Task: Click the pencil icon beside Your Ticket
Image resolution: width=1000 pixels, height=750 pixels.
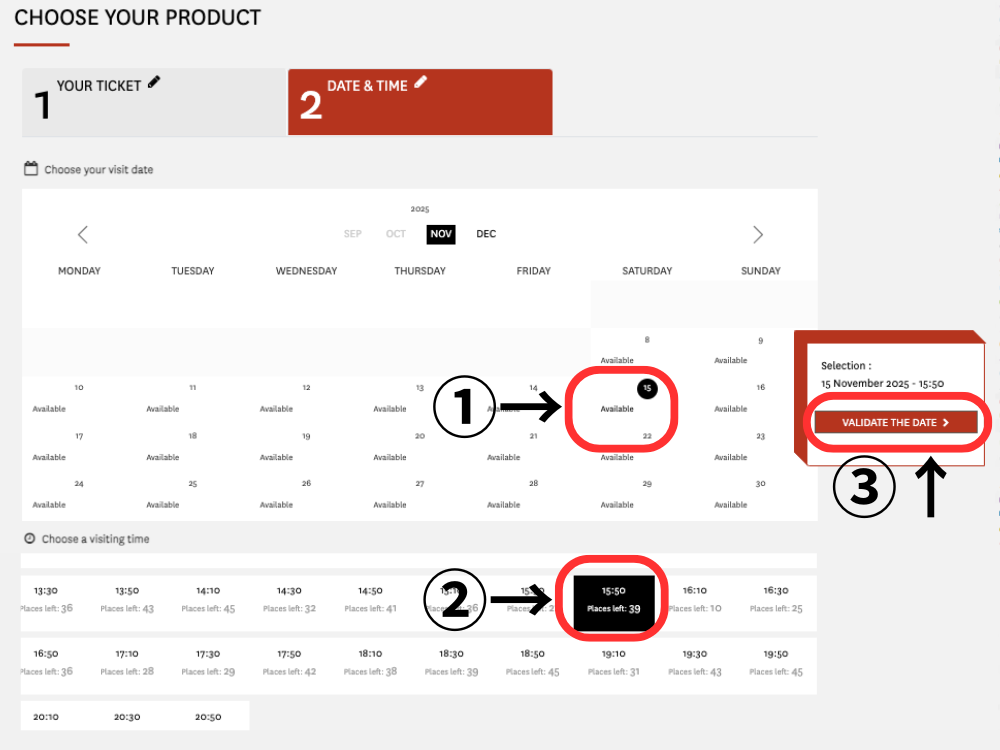Action: point(154,83)
